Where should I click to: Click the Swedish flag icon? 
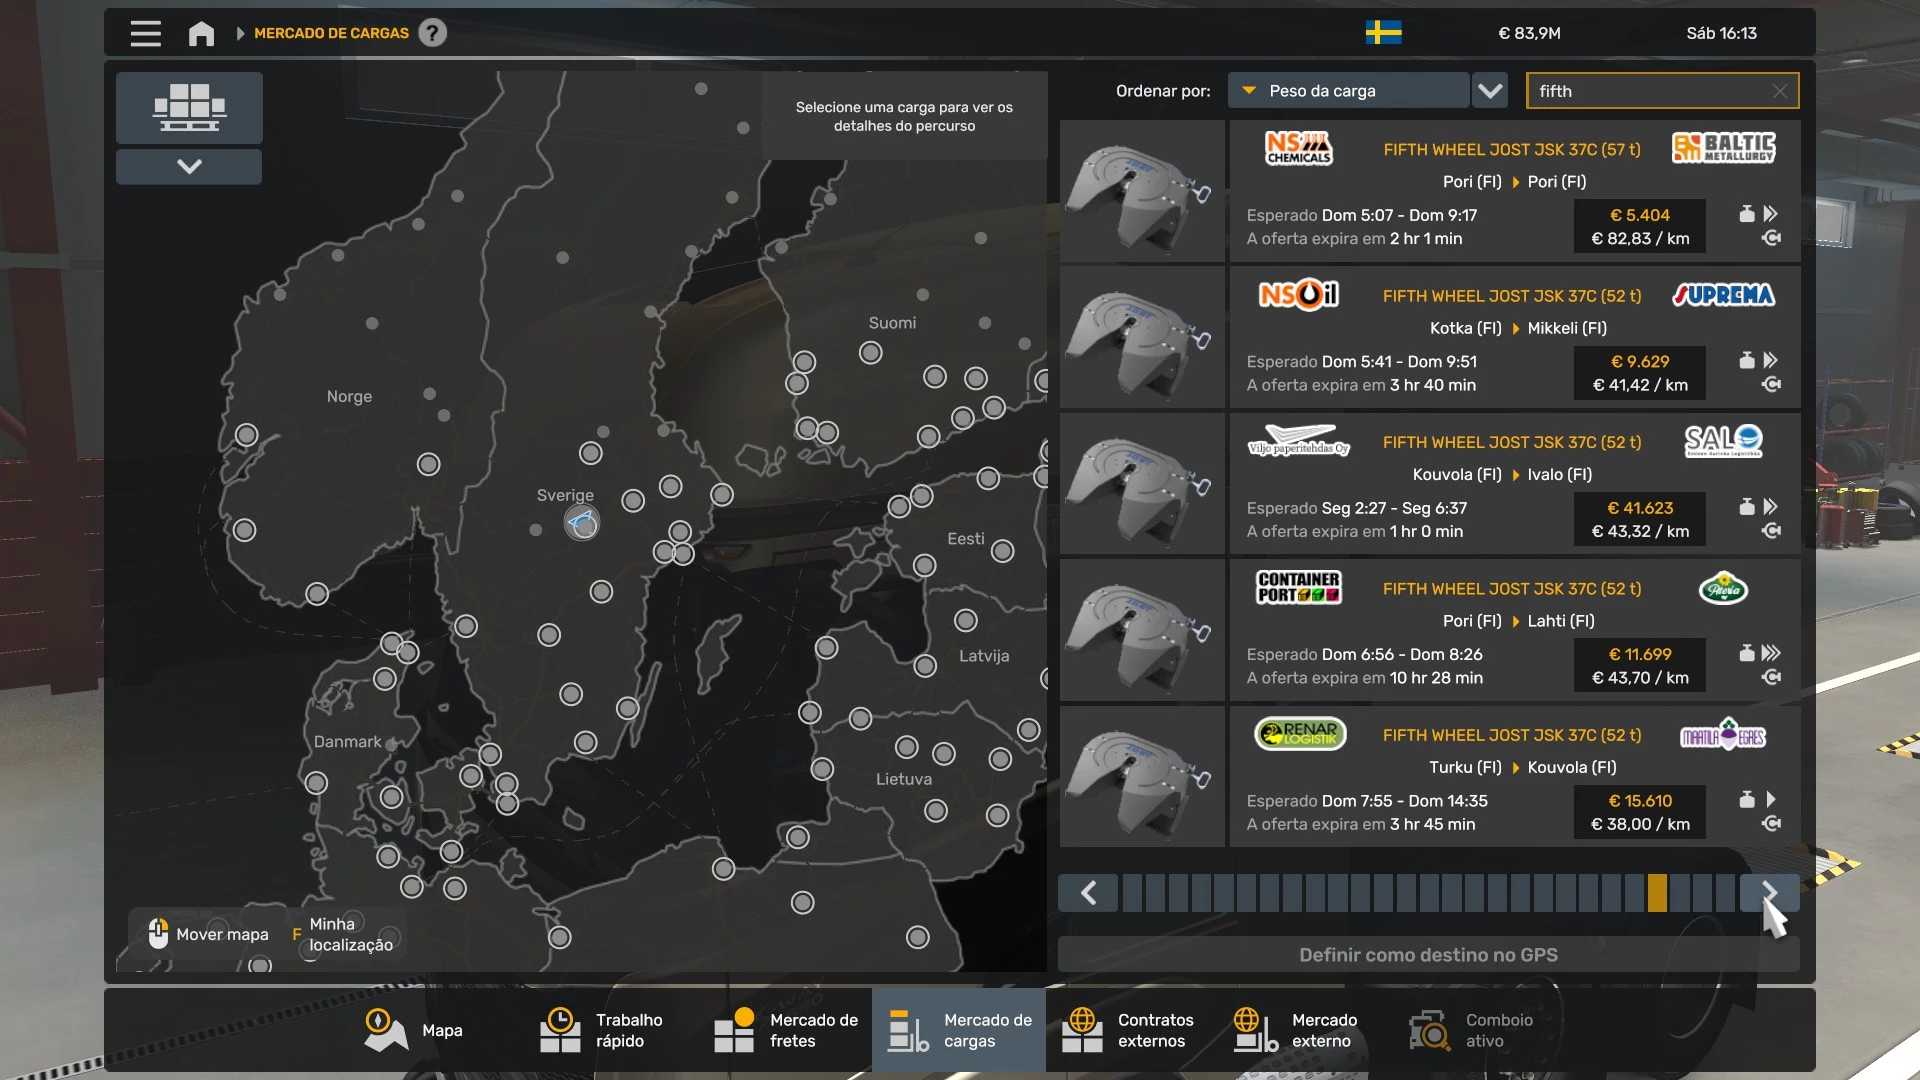click(1383, 33)
